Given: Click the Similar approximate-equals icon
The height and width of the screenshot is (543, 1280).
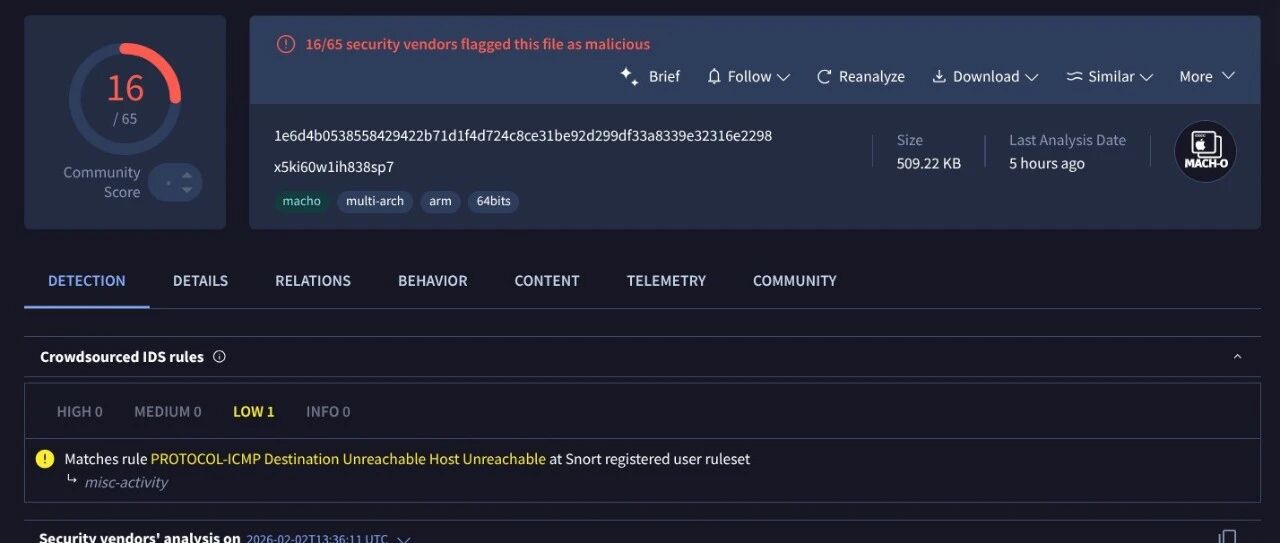Looking at the screenshot, I should point(1074,77).
